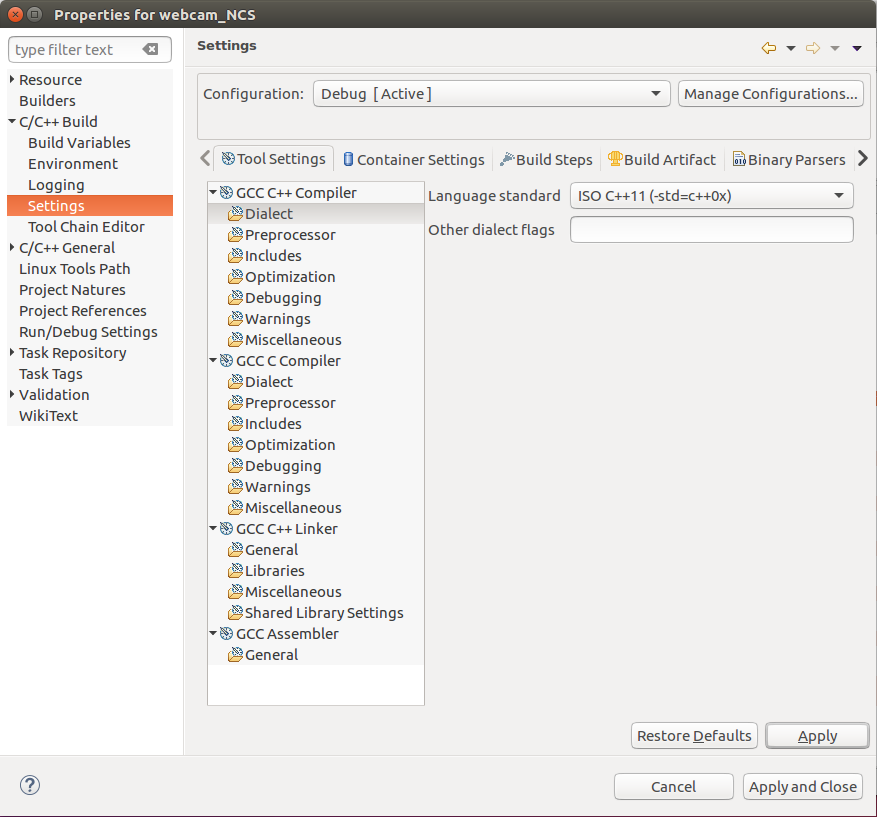Select Task Tags page in sidebar
This screenshot has height=817, width=877.
(50, 374)
